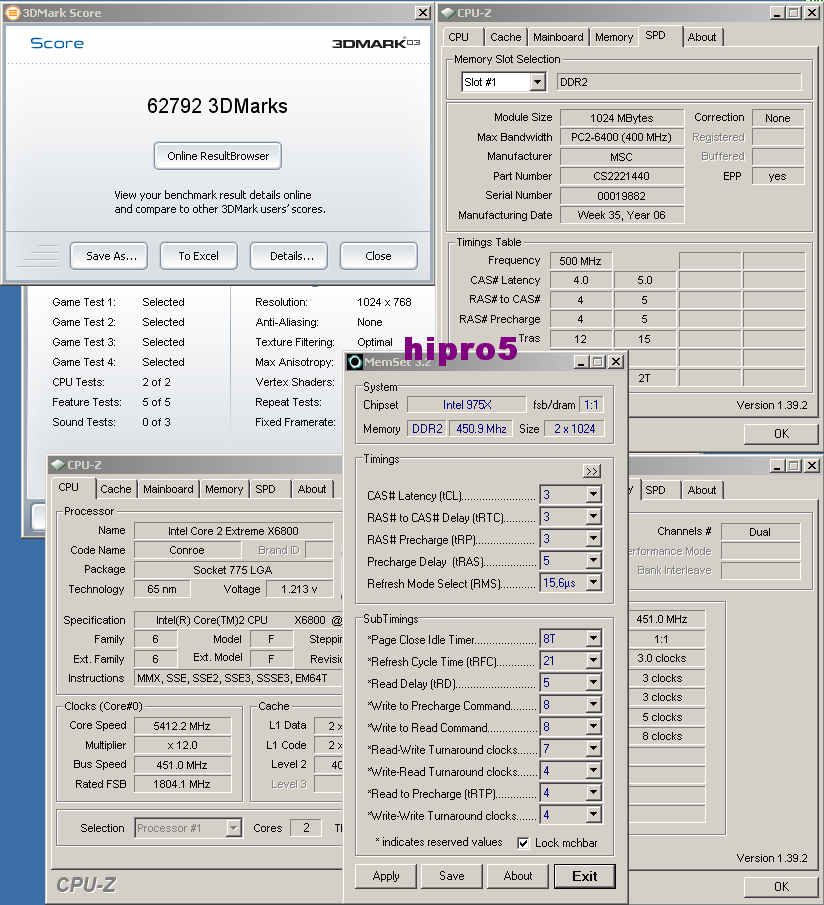
Task: Select the Memory tab in the CPU-Z processor window
Action: 224,489
